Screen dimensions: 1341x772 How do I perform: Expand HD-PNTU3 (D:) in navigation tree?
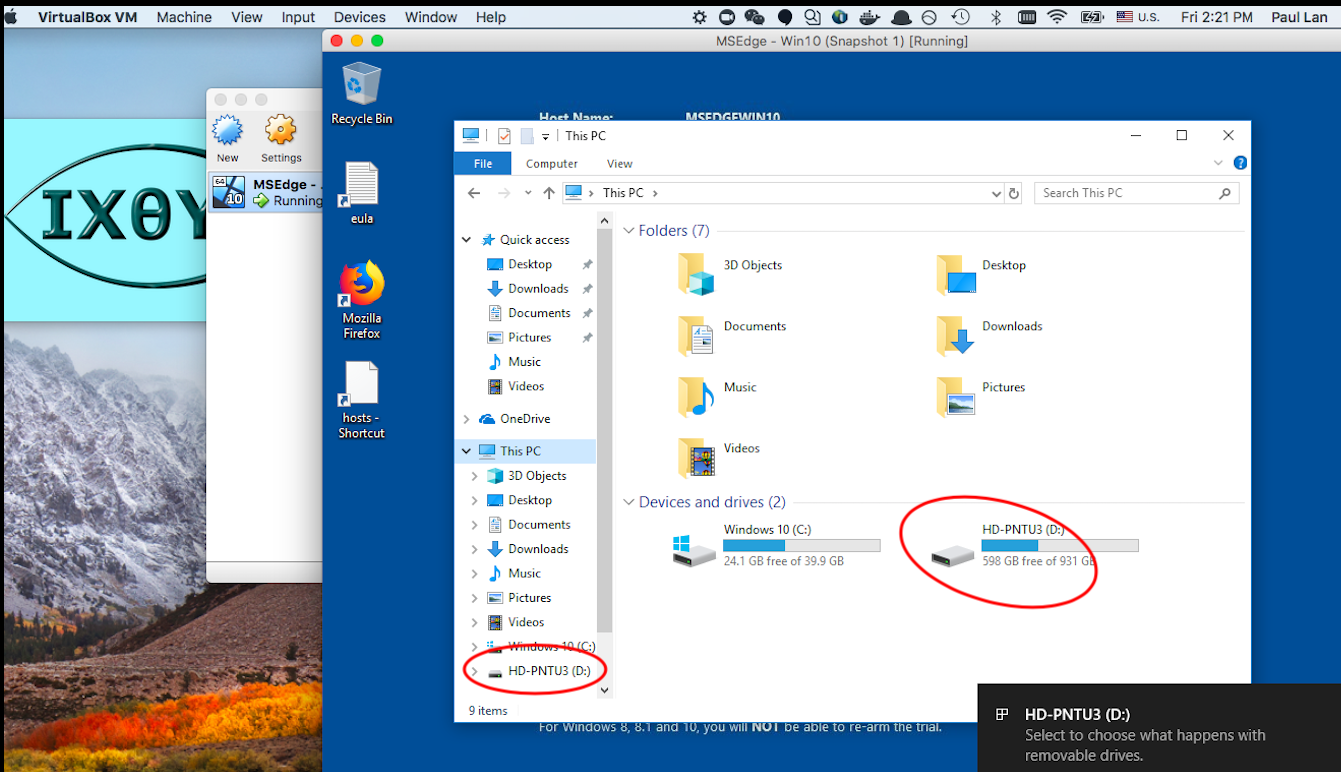pyautogui.click(x=474, y=671)
